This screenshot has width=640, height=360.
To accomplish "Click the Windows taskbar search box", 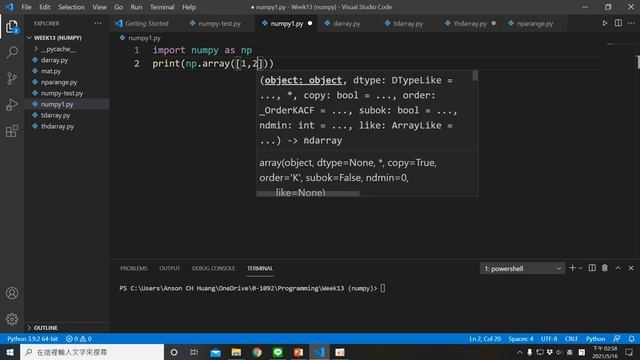I will tap(92, 352).
